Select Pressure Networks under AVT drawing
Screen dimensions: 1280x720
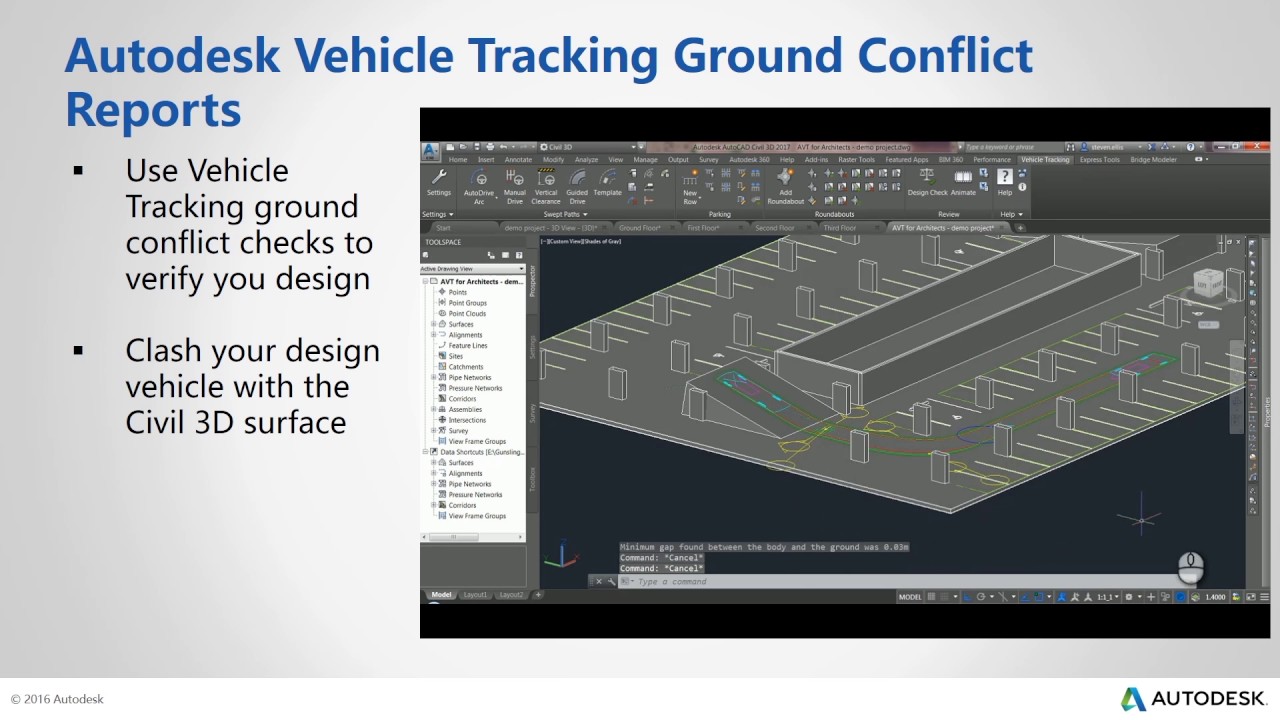coord(475,388)
